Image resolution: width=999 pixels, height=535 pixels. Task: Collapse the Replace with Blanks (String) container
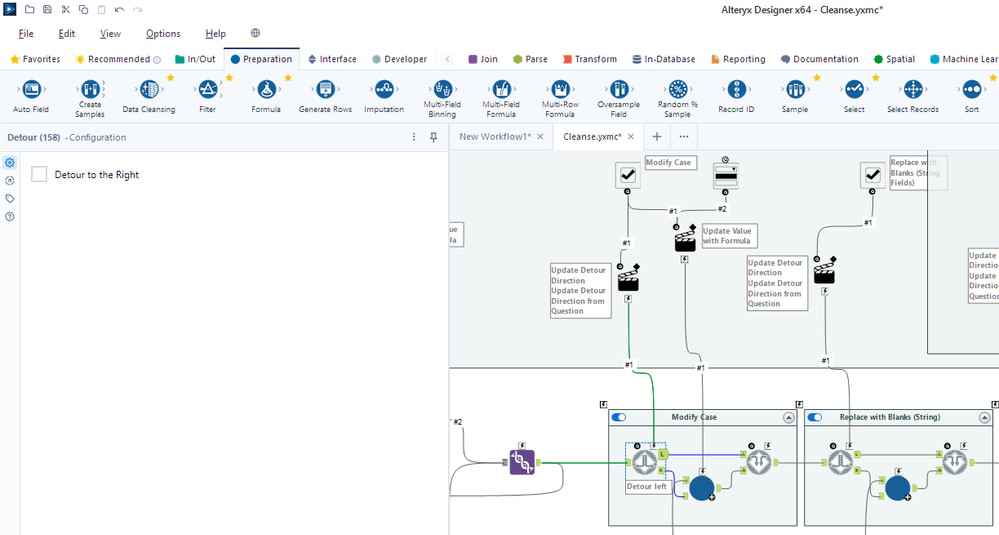click(x=985, y=418)
